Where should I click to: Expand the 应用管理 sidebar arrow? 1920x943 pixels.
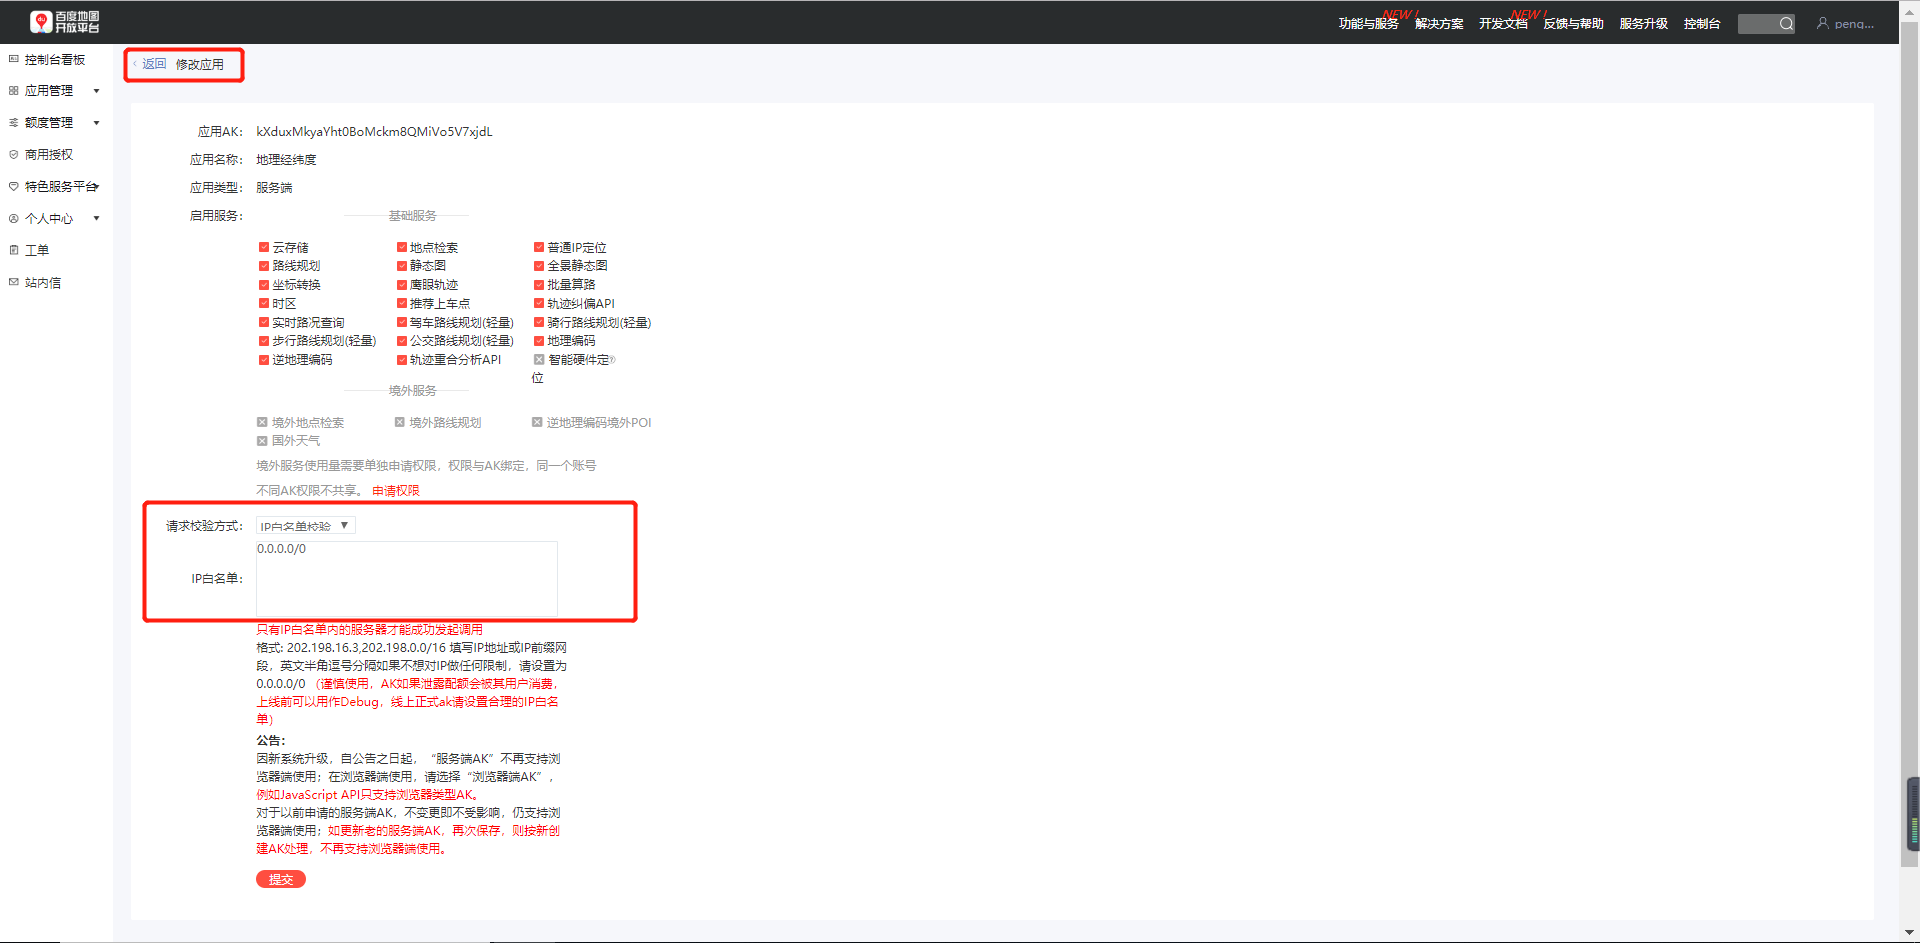(x=97, y=91)
